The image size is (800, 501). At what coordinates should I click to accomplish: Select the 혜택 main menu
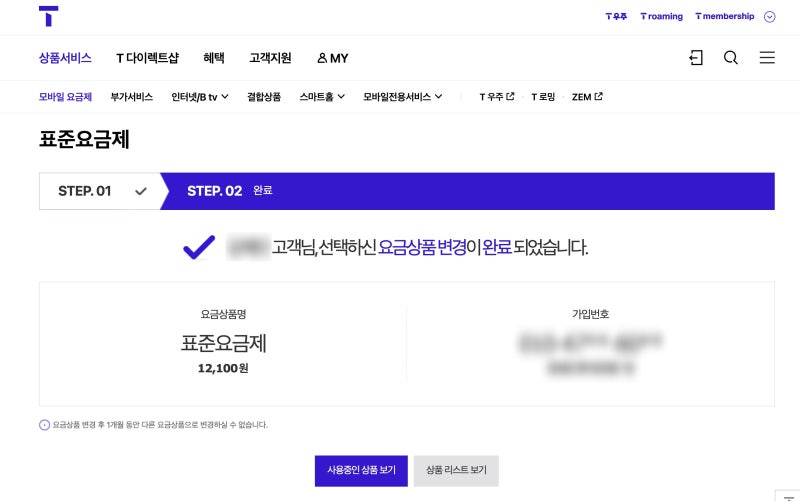tap(214, 58)
